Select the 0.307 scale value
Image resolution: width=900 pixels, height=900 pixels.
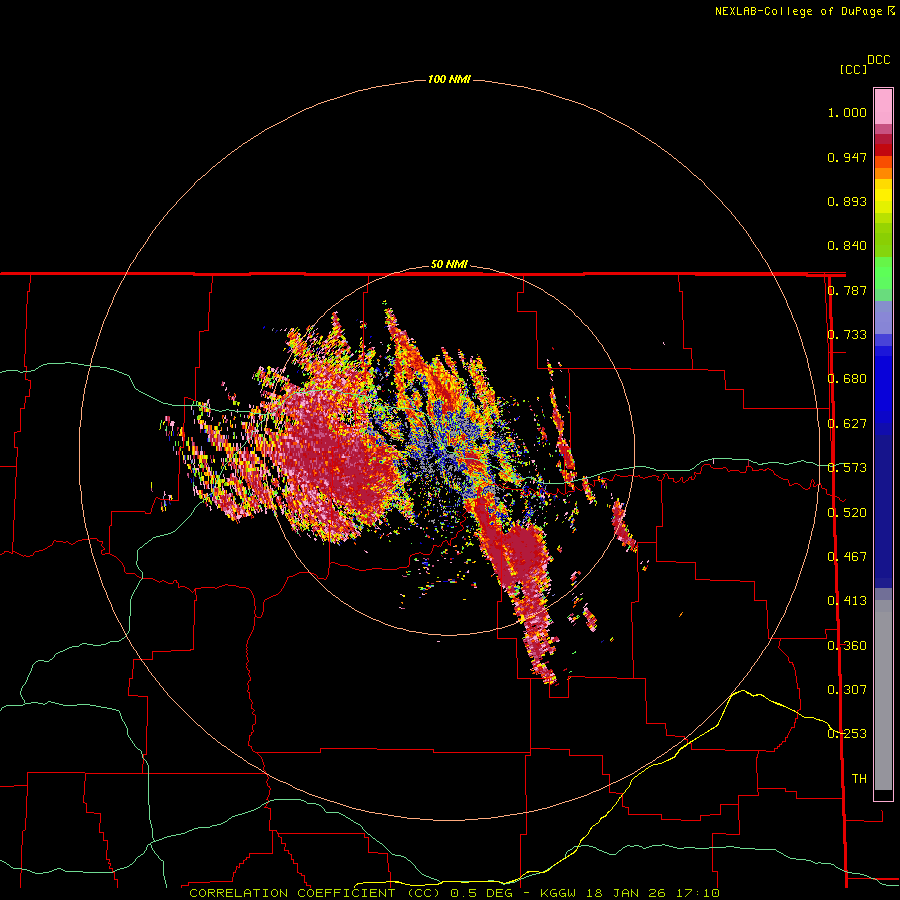pyautogui.click(x=847, y=690)
